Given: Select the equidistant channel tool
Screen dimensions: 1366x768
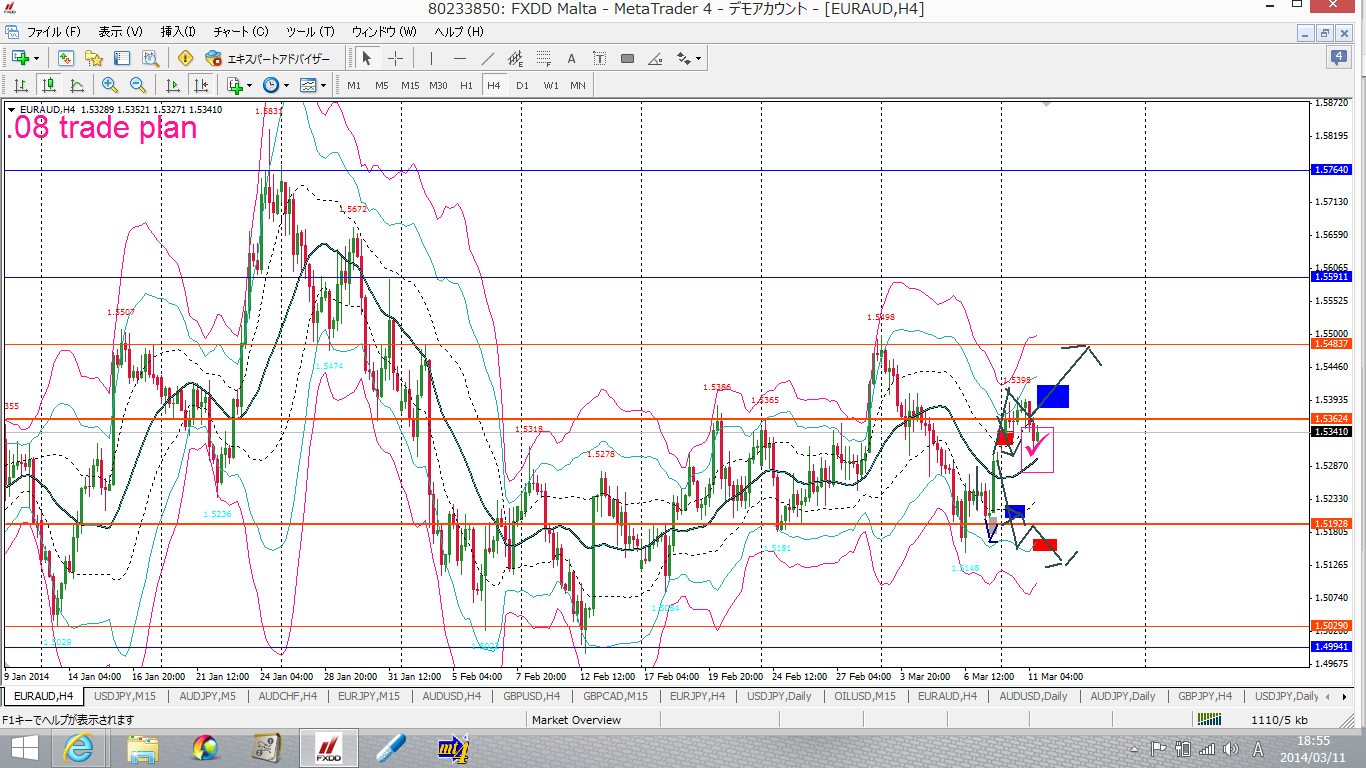Looking at the screenshot, I should click(x=515, y=58).
